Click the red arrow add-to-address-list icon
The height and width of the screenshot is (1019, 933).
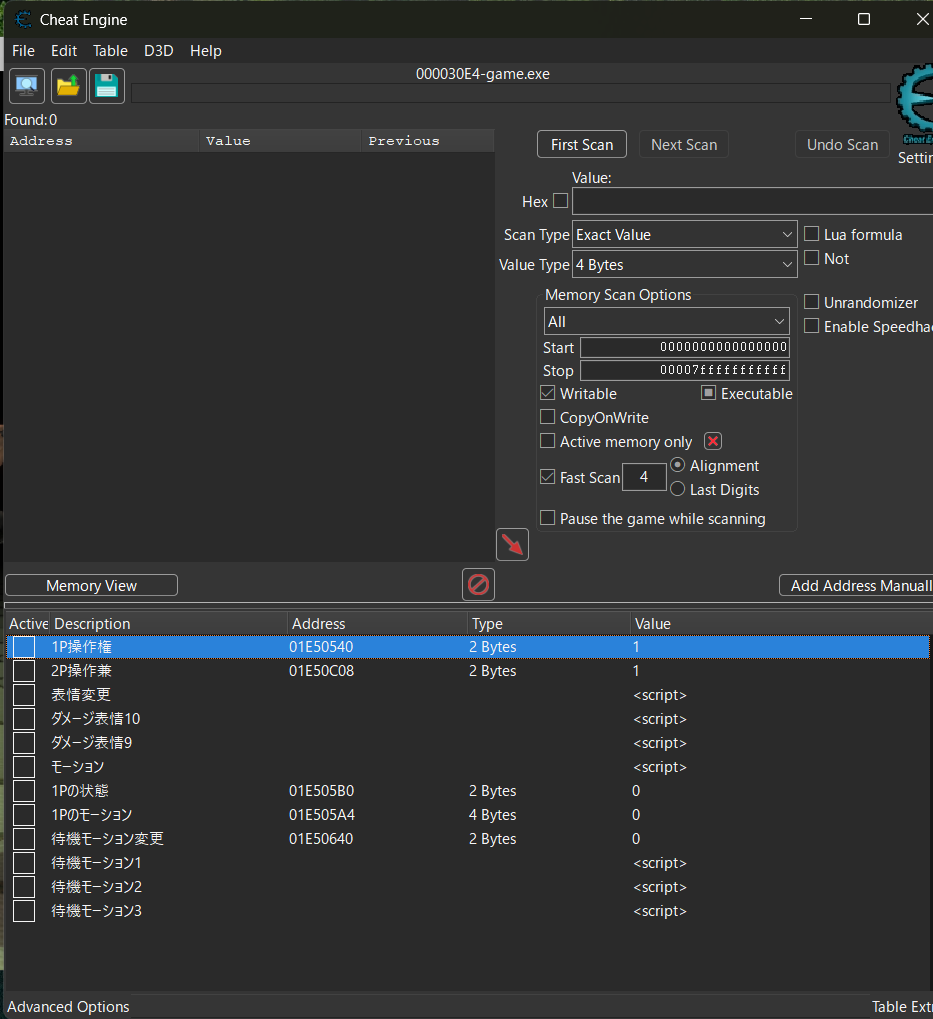512,545
